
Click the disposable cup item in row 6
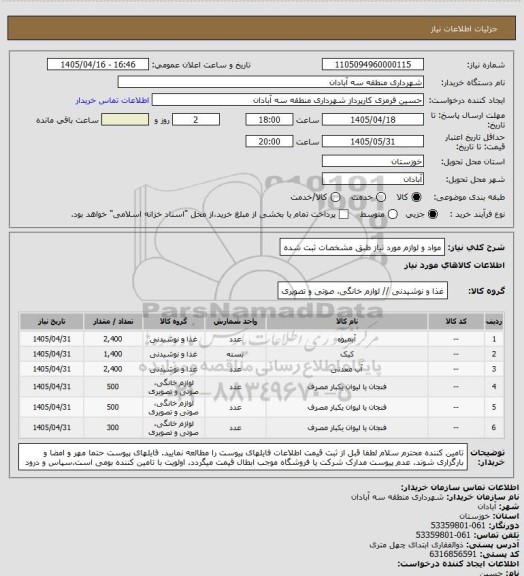pos(347,428)
